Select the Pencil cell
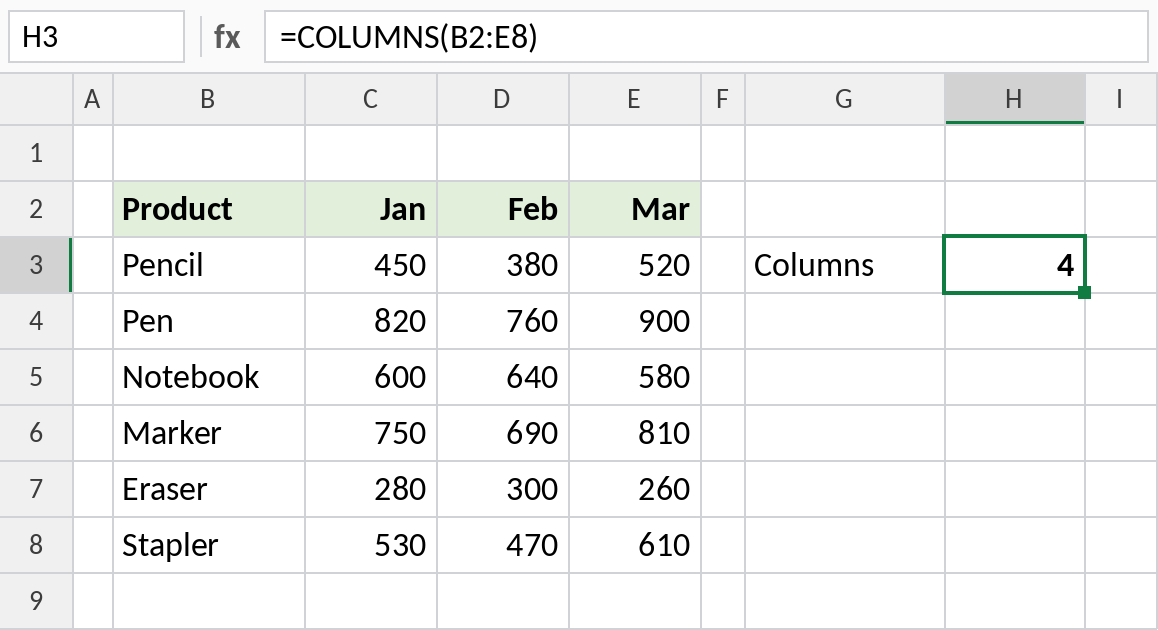 tap(208, 265)
